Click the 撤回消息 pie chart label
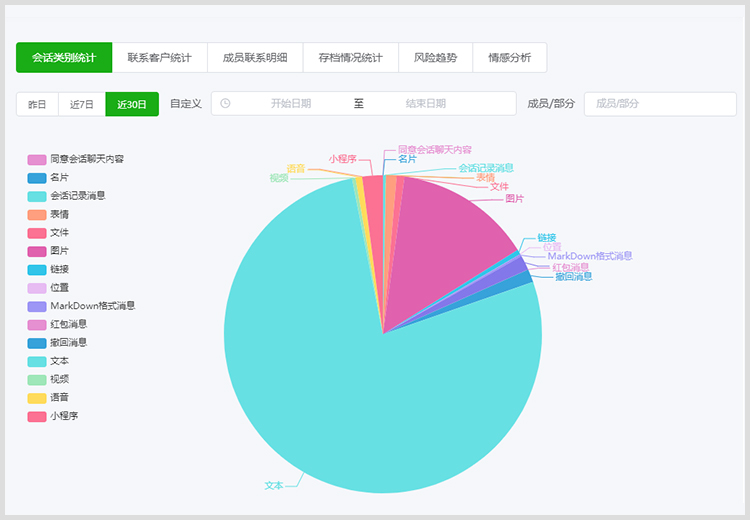The image size is (750, 520). pos(574,277)
